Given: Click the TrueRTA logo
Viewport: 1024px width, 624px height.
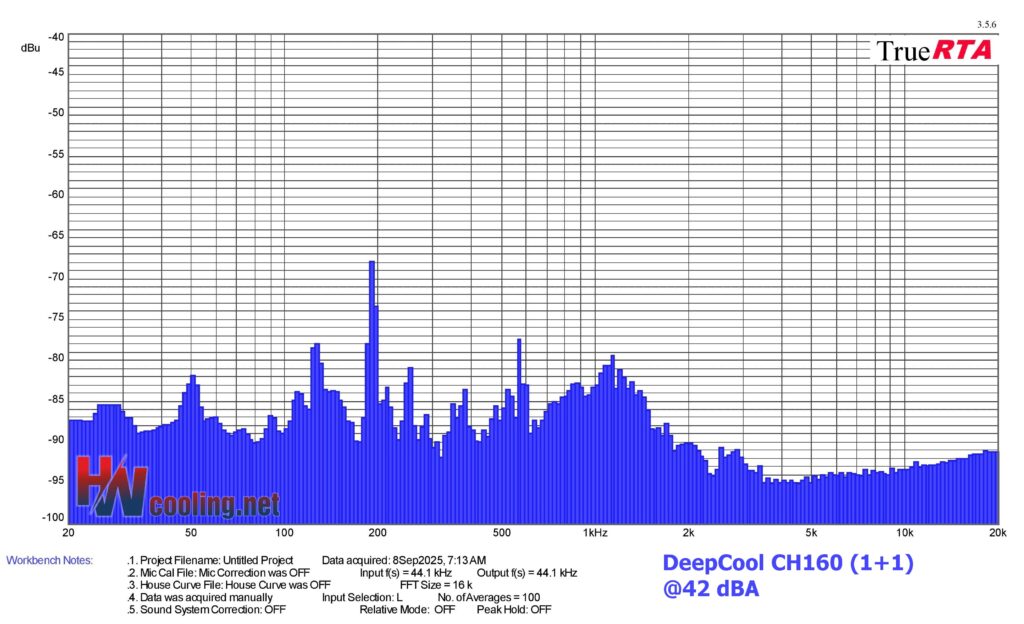Looking at the screenshot, I should (x=934, y=50).
